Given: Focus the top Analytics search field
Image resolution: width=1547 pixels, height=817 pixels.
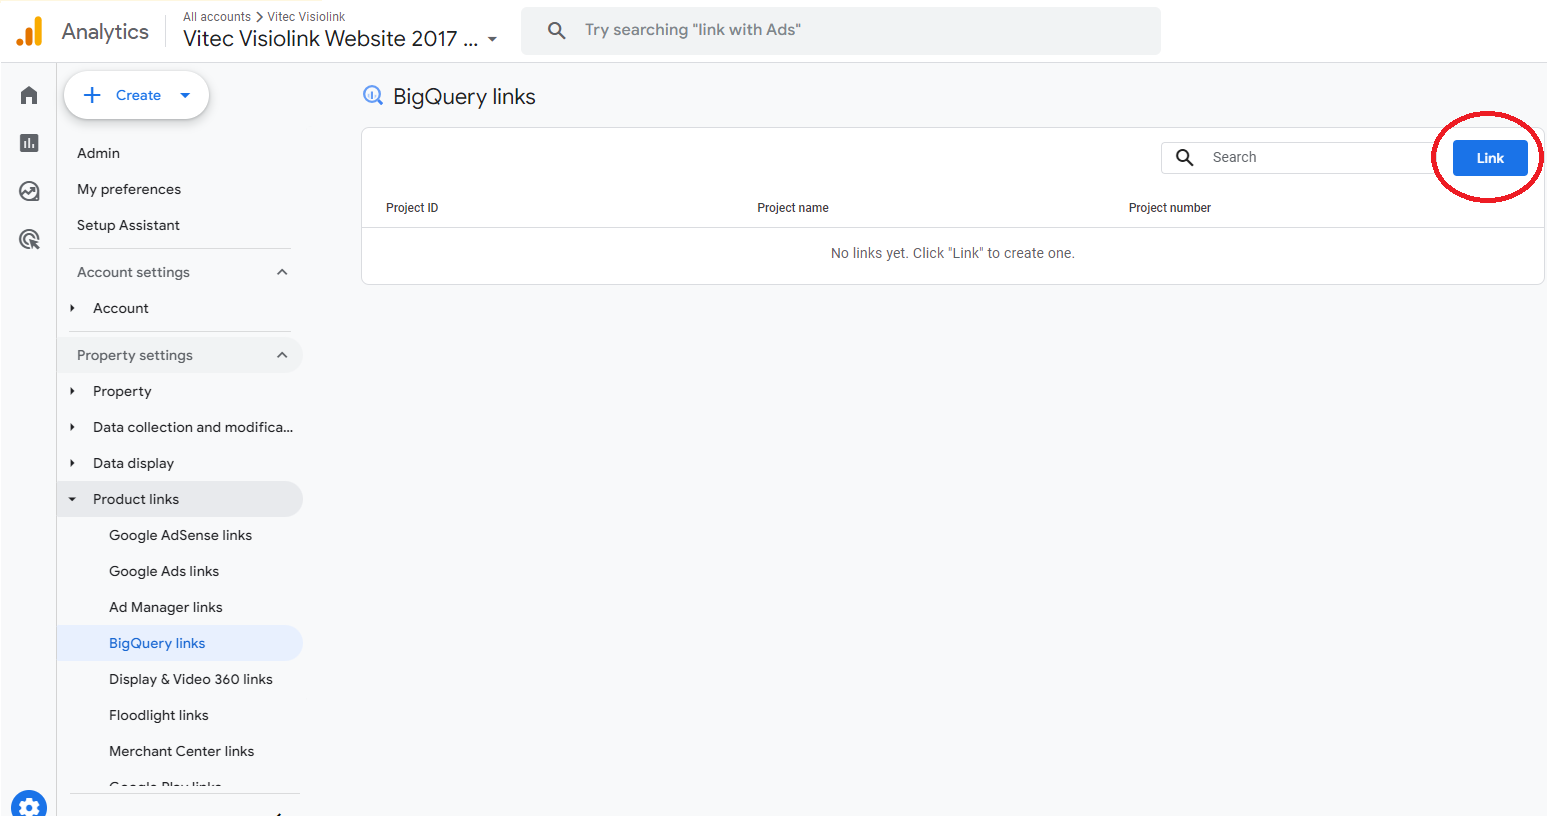Looking at the screenshot, I should coord(840,30).
